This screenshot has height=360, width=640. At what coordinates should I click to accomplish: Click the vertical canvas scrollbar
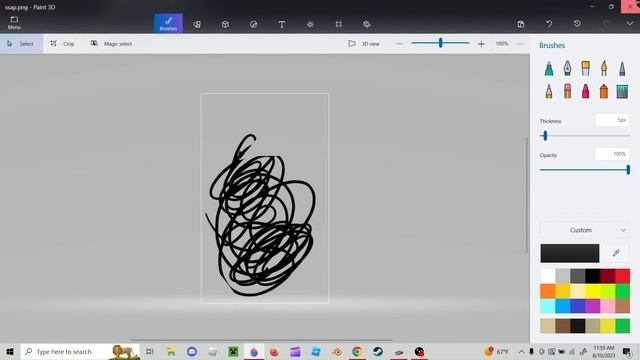click(527, 195)
